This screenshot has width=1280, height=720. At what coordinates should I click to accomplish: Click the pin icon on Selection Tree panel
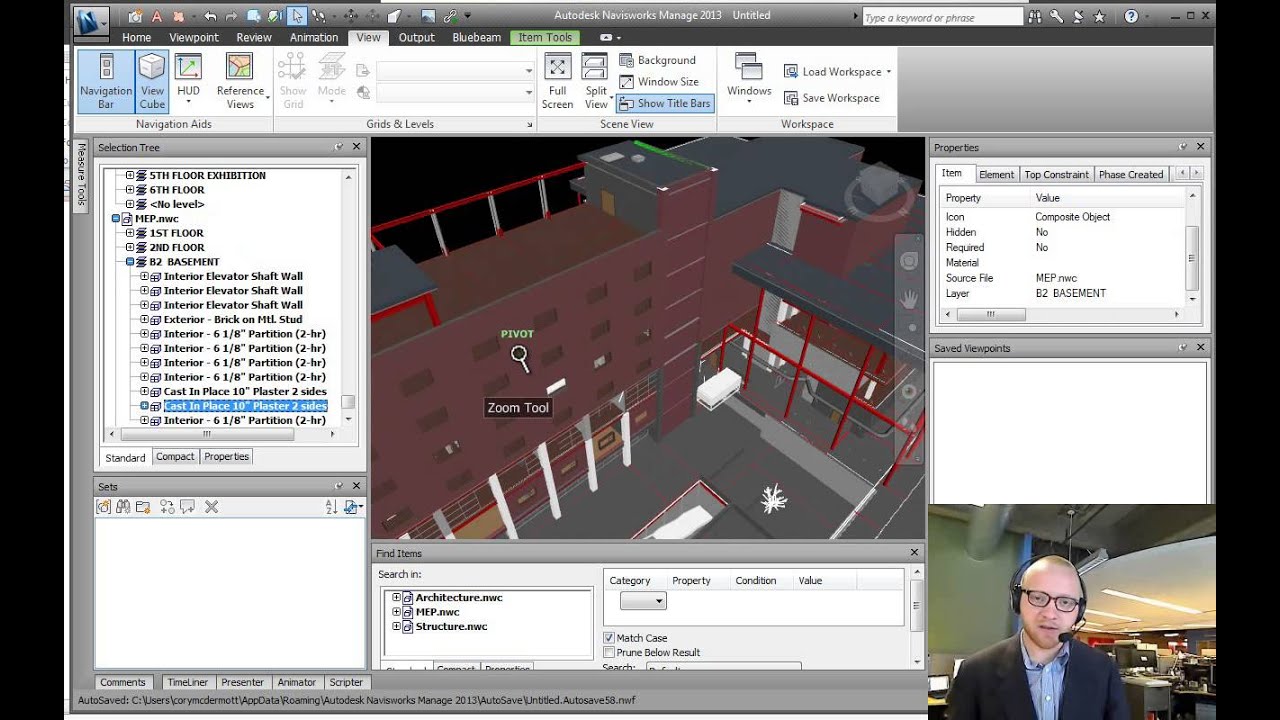click(339, 147)
